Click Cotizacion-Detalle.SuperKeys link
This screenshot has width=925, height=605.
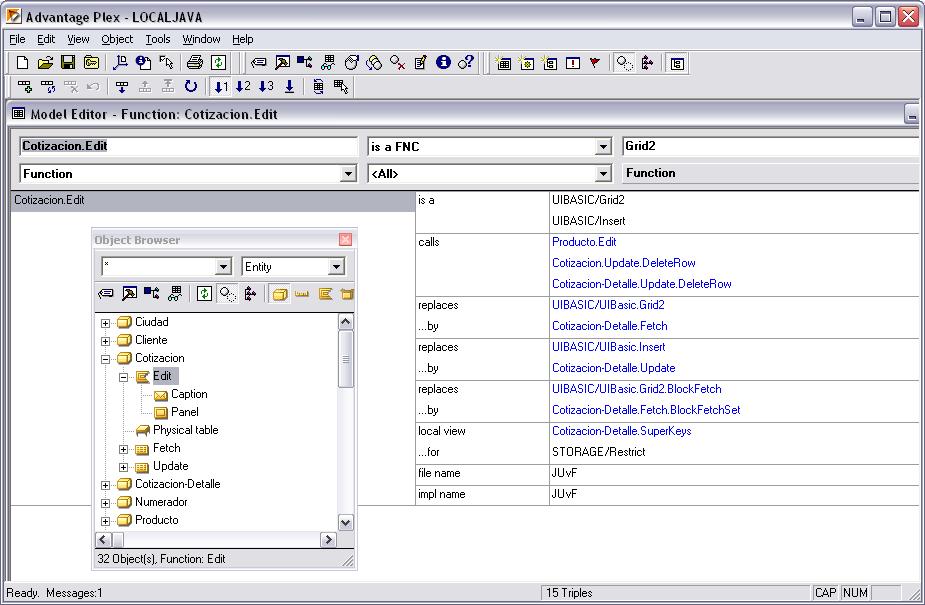pyautogui.click(x=621, y=431)
